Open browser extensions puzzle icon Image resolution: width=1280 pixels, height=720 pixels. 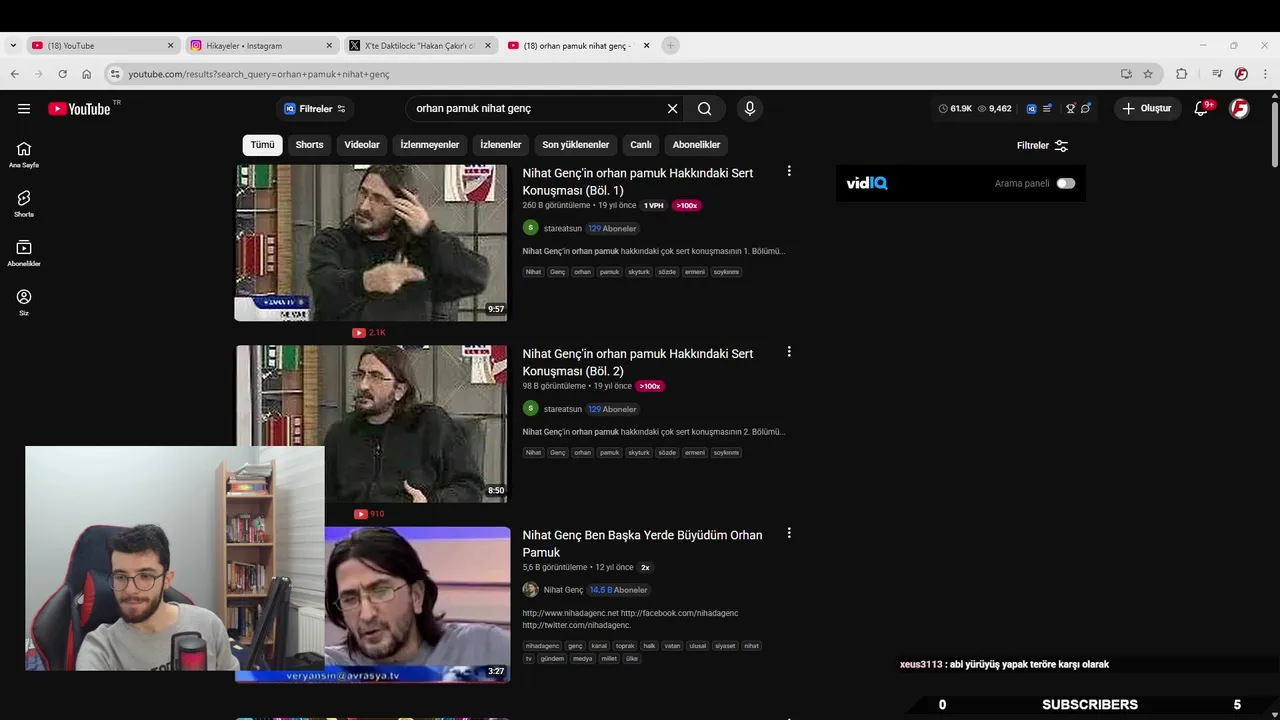click(1181, 74)
